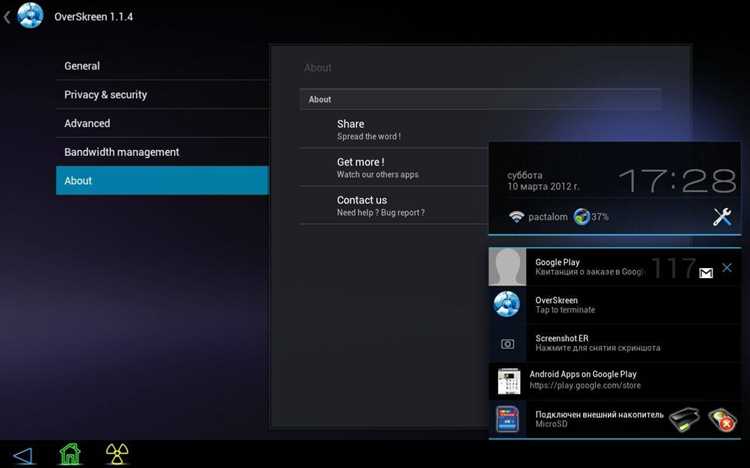Image resolution: width=750 pixels, height=468 pixels.
Task: Tap Screenshot ER notification
Action: [x=615, y=343]
